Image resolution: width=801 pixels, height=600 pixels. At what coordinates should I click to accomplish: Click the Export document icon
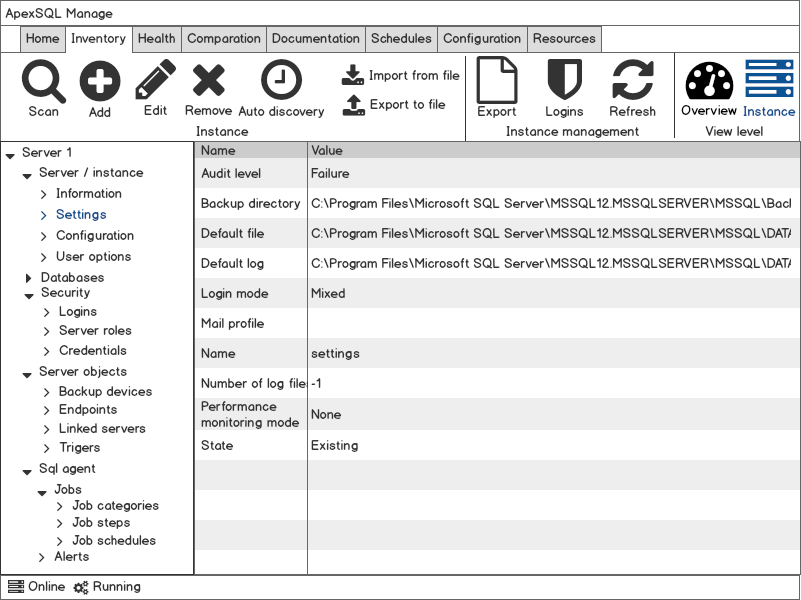click(497, 80)
